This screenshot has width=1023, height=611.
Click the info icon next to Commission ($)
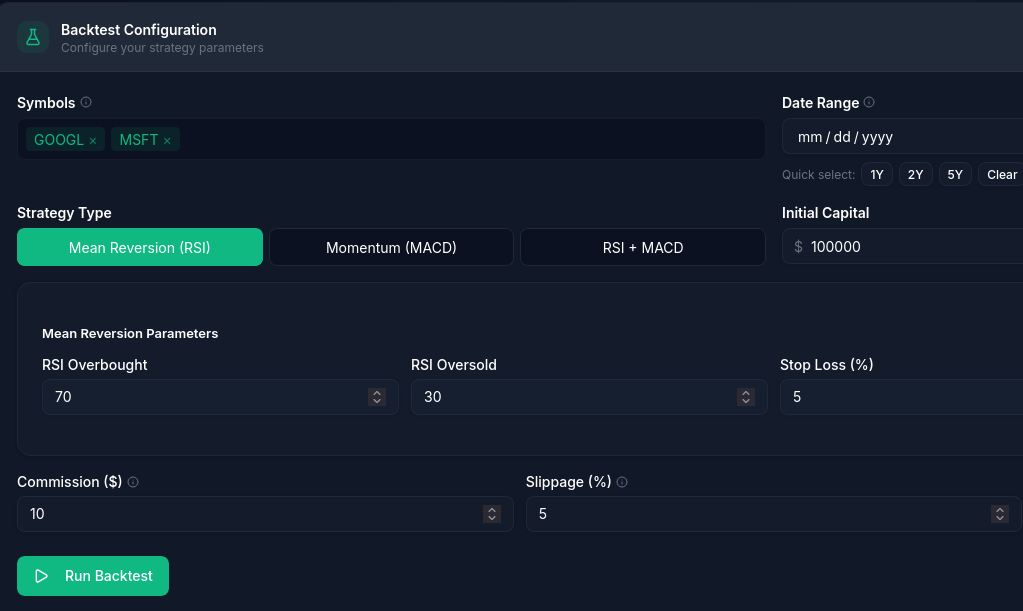click(132, 481)
